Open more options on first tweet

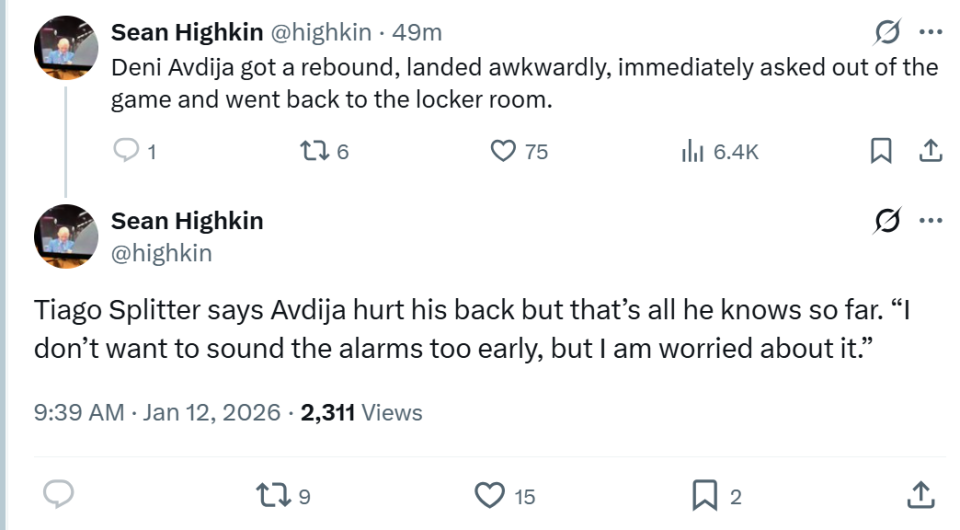click(930, 33)
